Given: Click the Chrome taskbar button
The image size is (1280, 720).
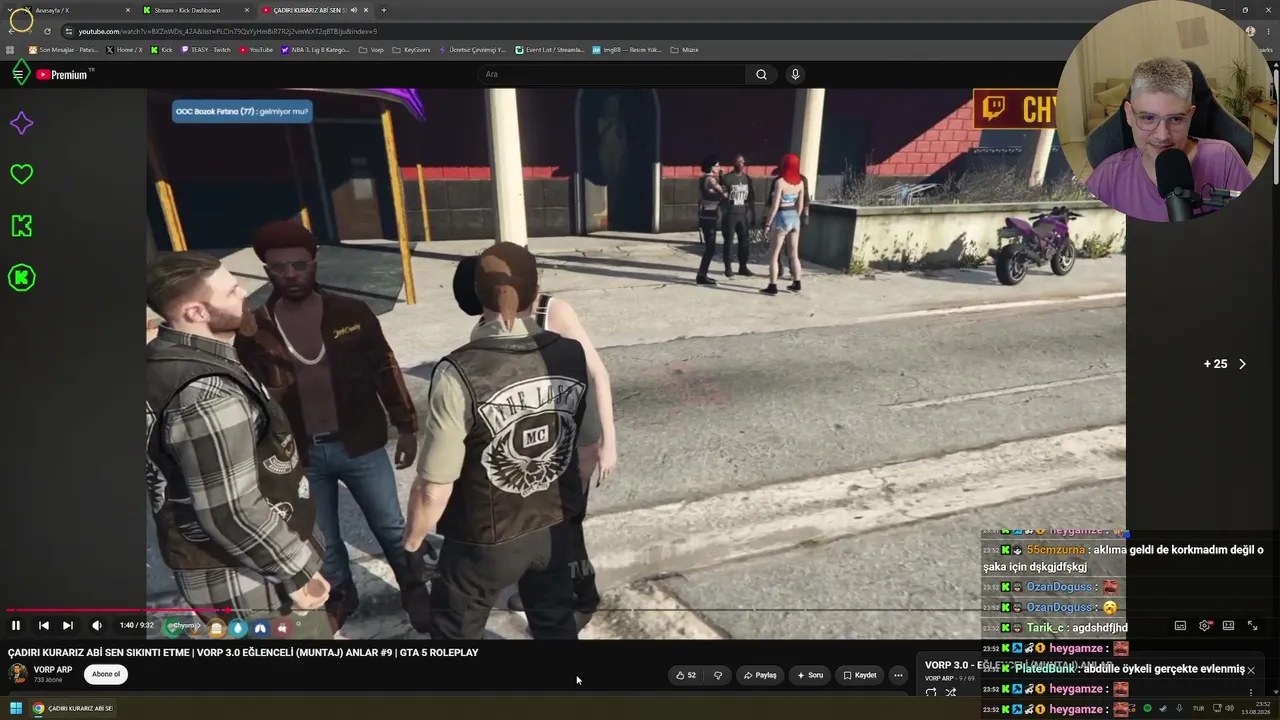Looking at the screenshot, I should [x=73, y=709].
